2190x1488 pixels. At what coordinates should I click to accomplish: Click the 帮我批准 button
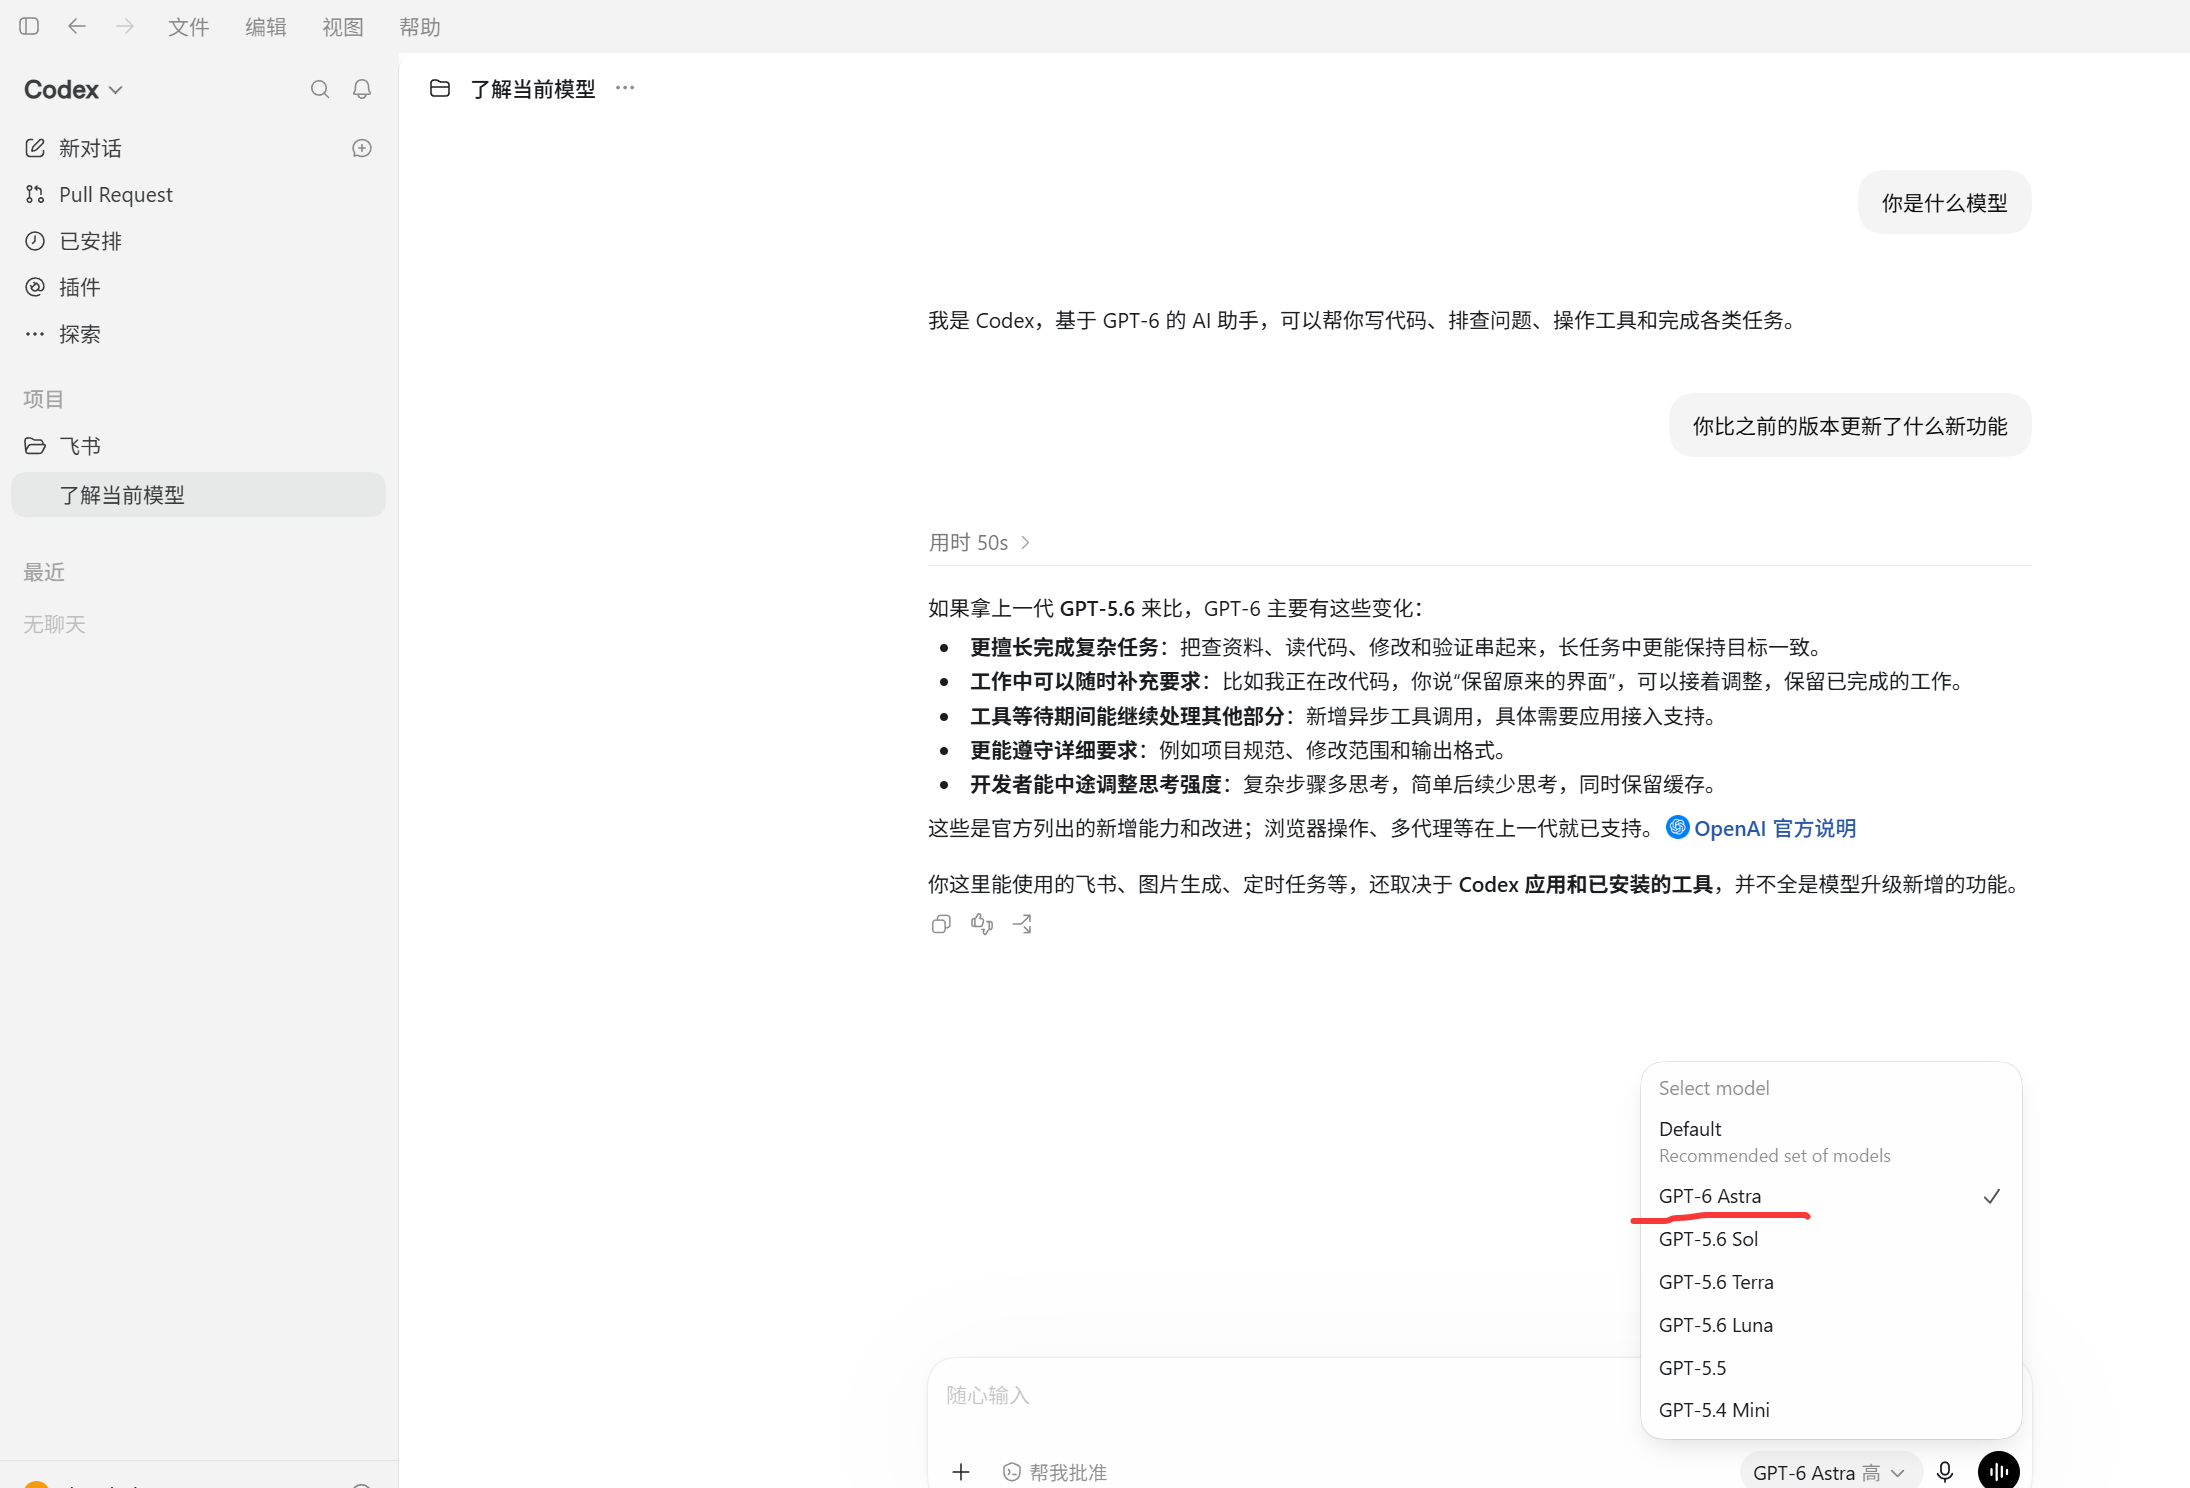[1054, 1472]
